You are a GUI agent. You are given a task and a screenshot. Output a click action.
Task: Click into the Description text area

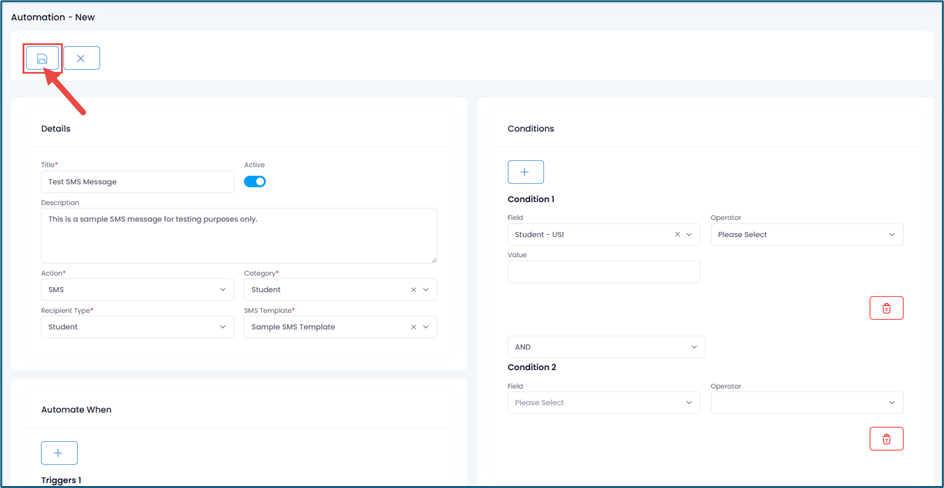click(238, 235)
